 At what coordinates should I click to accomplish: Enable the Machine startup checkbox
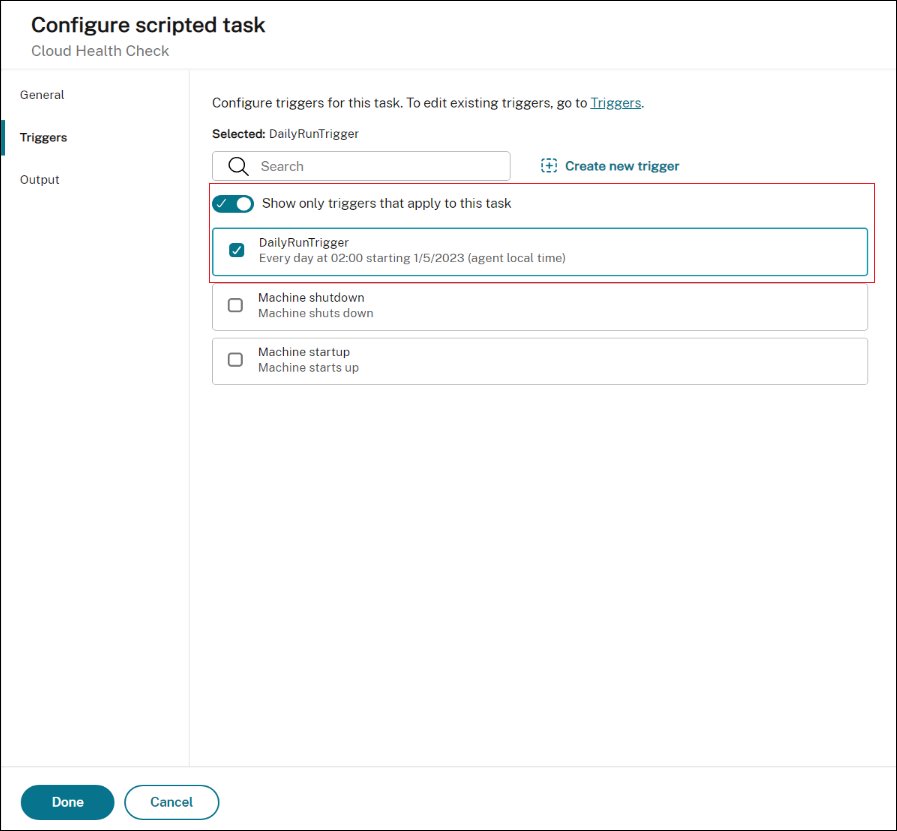point(235,360)
